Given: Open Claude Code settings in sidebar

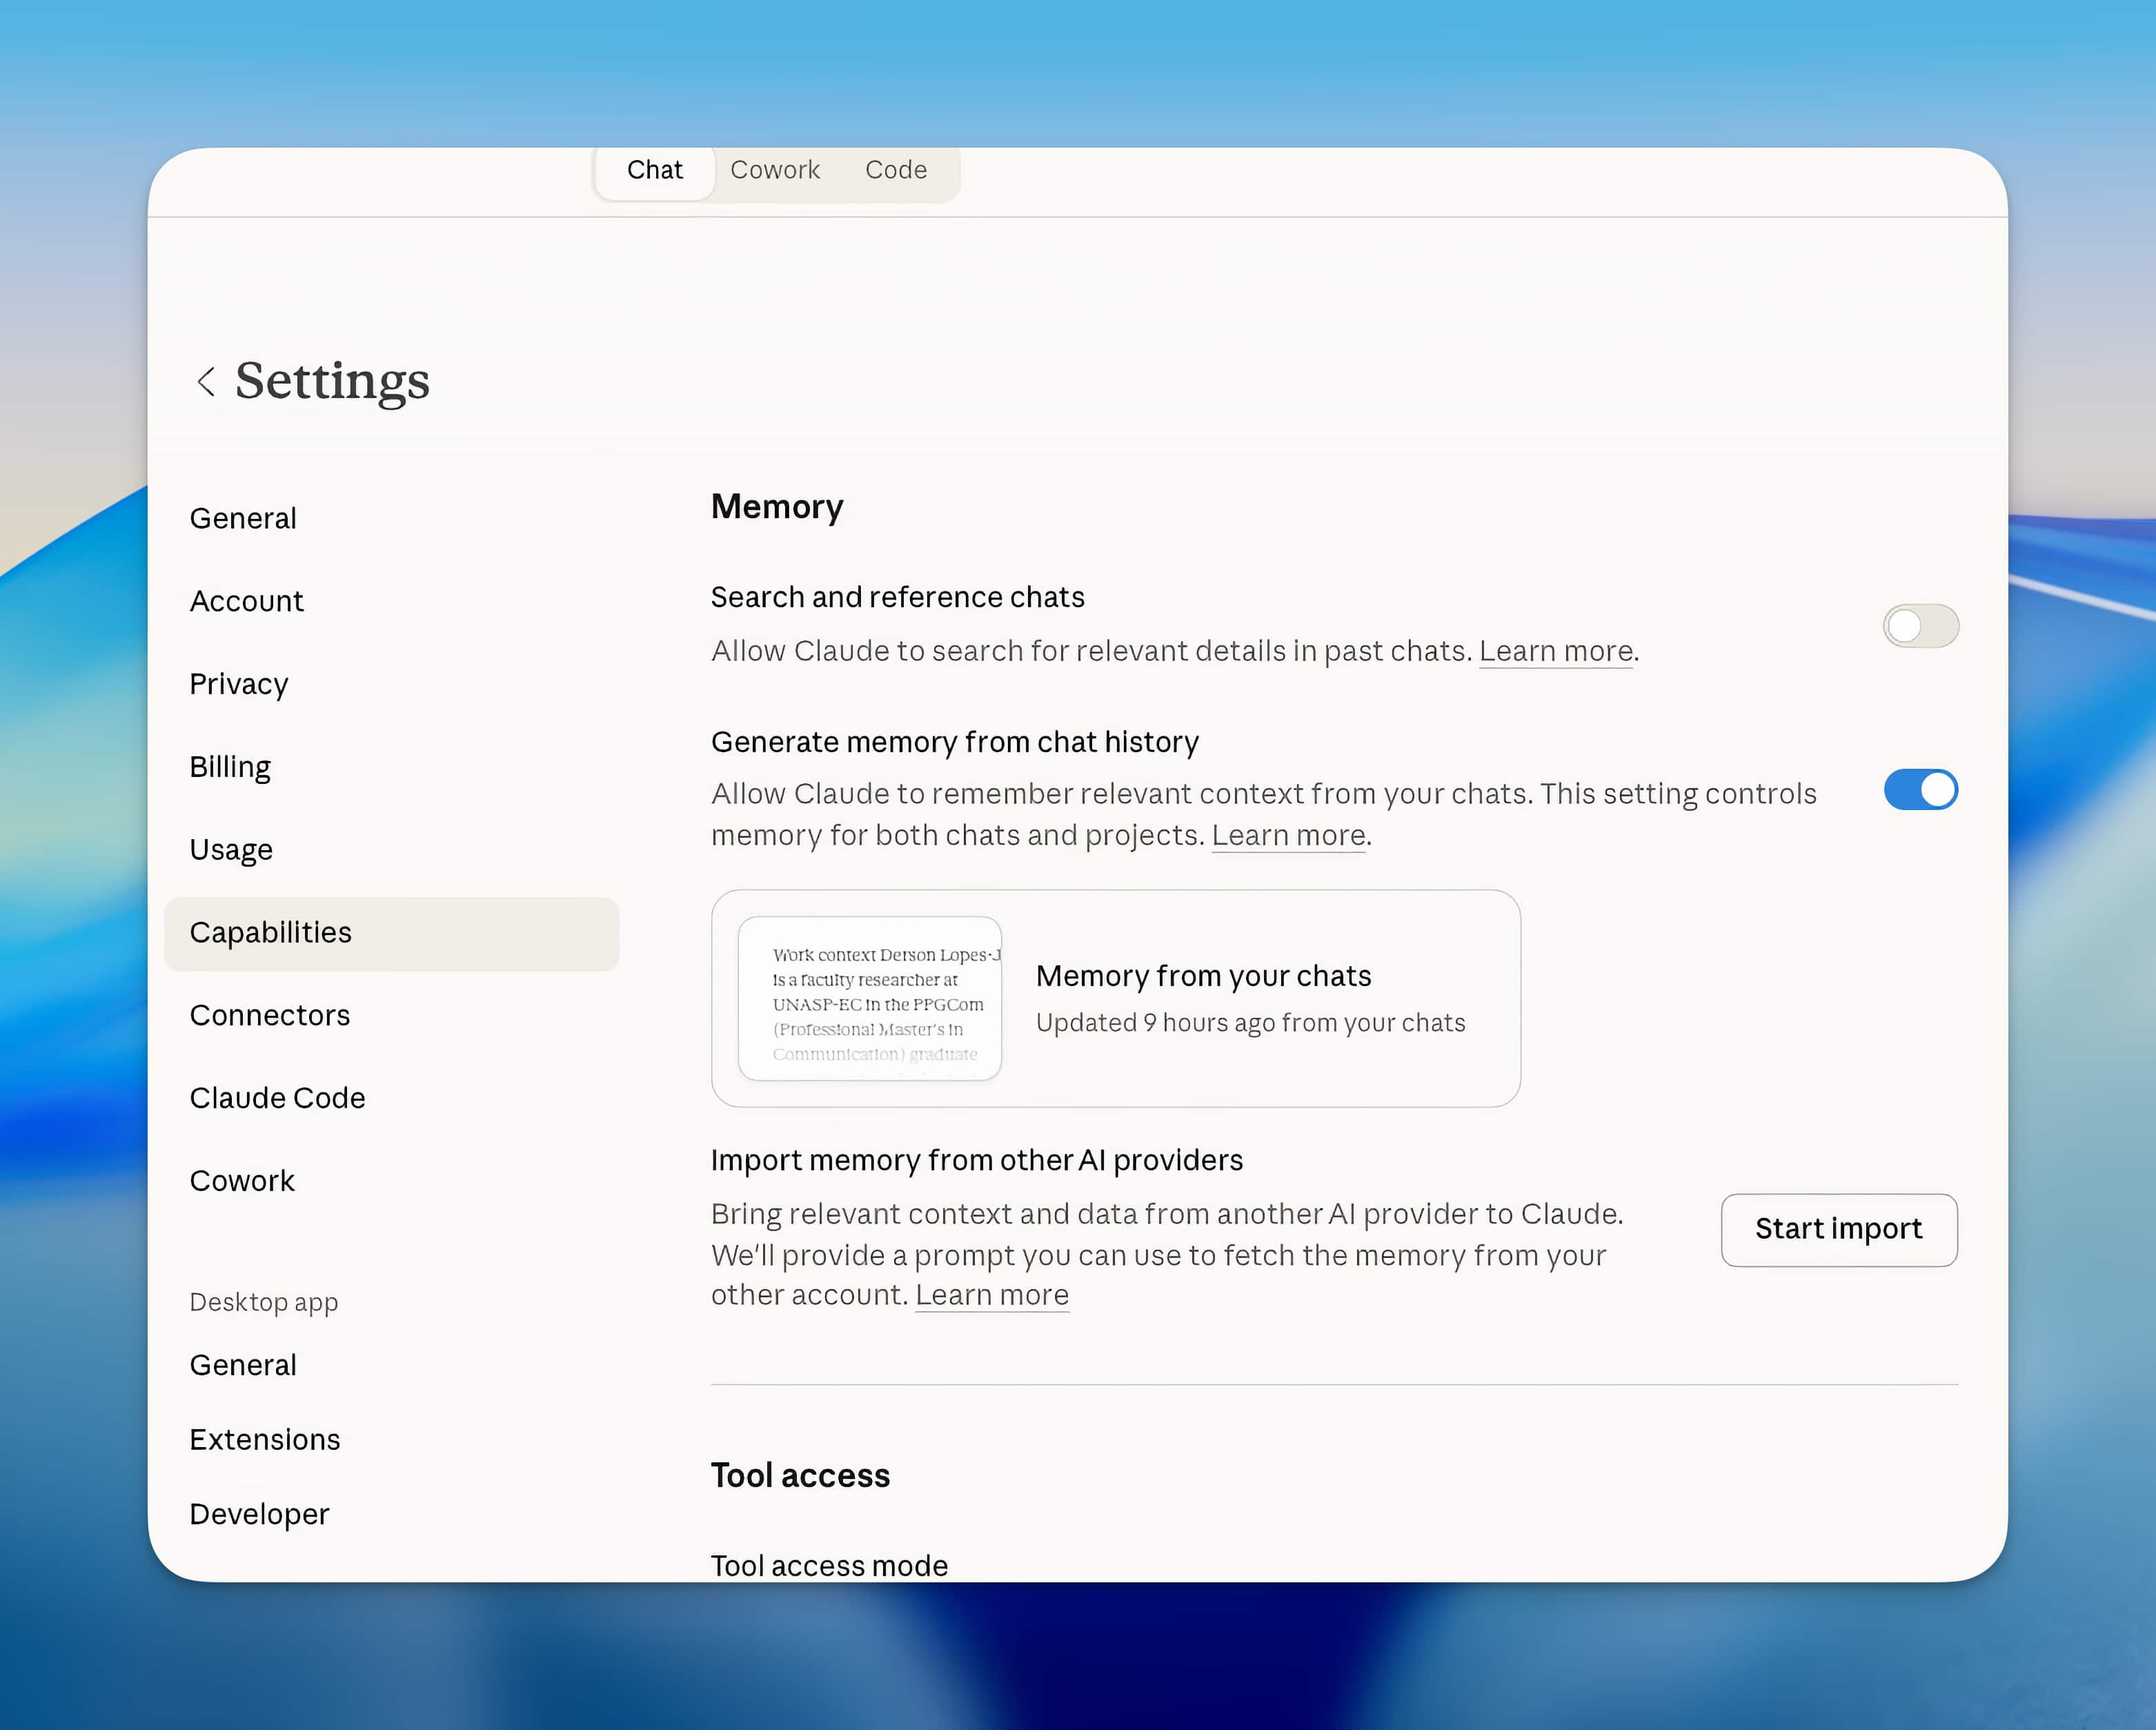Looking at the screenshot, I should point(277,1098).
